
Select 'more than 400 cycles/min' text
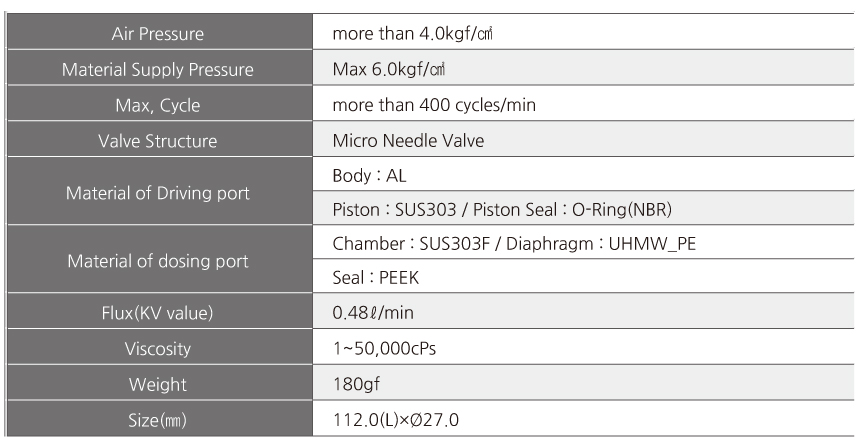pos(434,105)
